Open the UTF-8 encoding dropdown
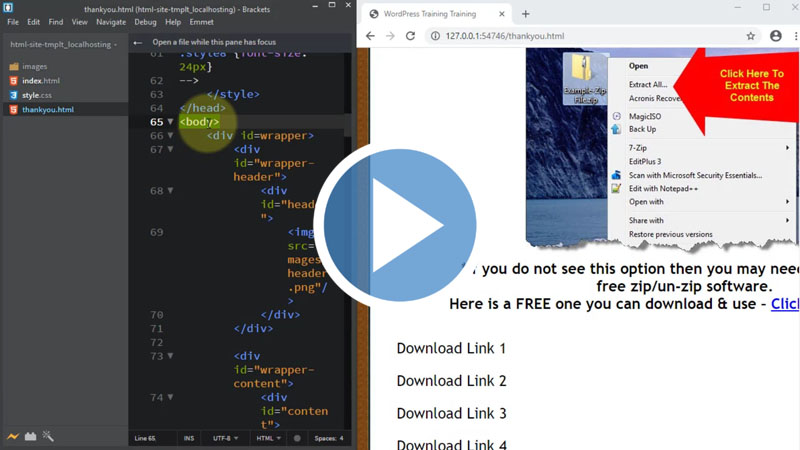Image resolution: width=800 pixels, height=450 pixels. pyautogui.click(x=225, y=438)
